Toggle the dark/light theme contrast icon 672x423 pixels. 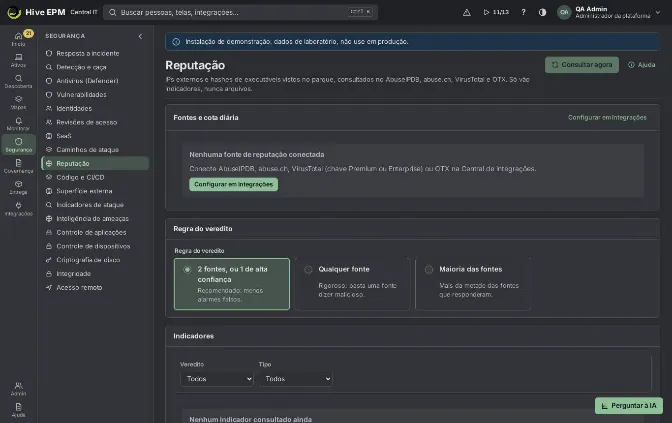pyautogui.click(x=543, y=12)
